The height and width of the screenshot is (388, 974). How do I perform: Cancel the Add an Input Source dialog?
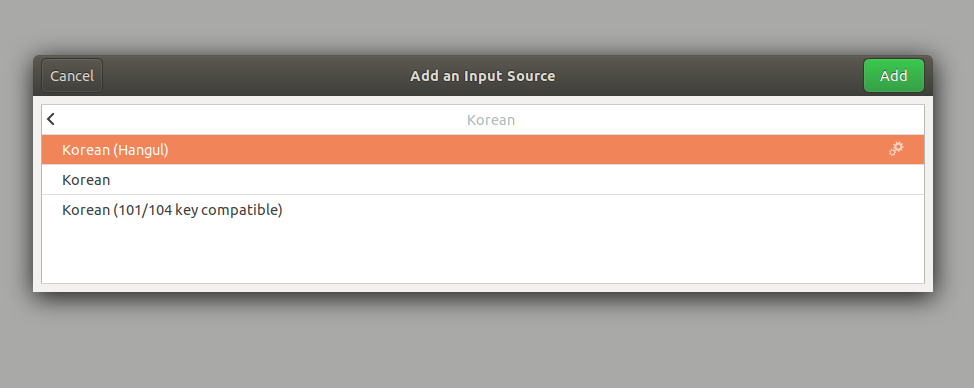[x=72, y=76]
